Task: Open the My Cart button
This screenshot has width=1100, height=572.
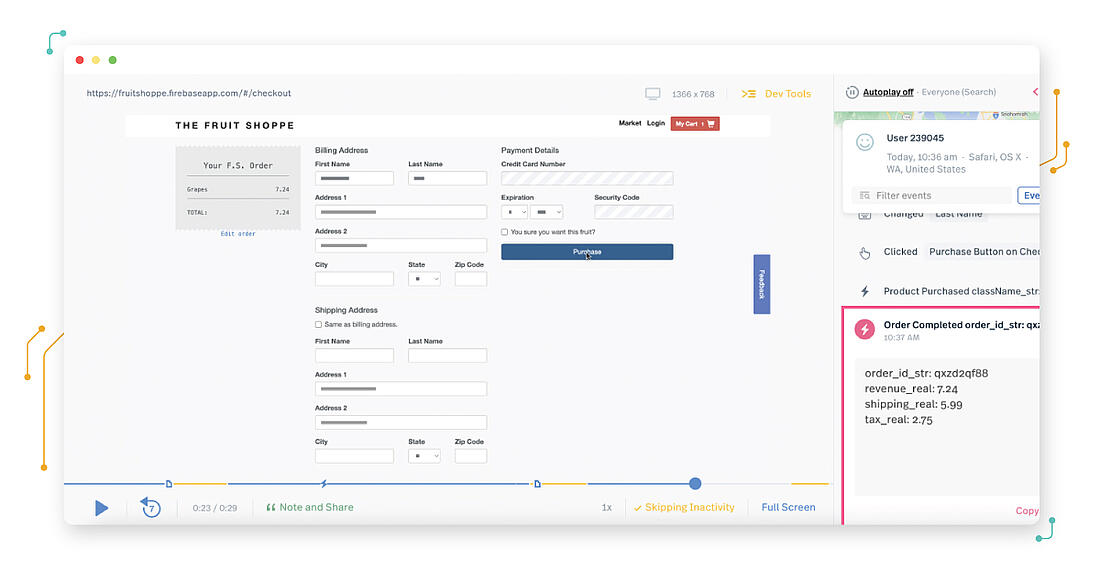Action: pyautogui.click(x=695, y=124)
